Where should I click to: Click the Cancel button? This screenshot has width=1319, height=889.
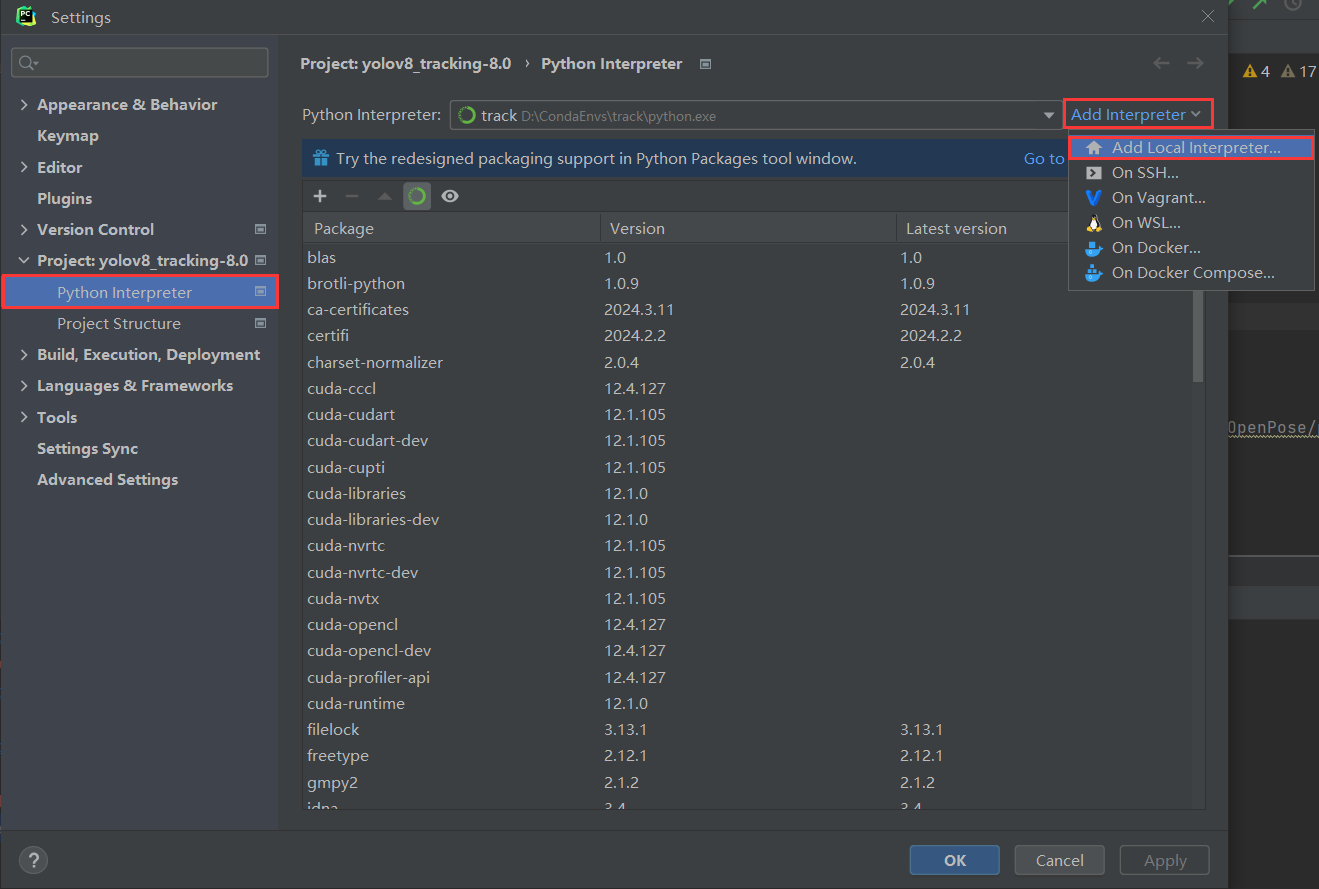point(1059,860)
